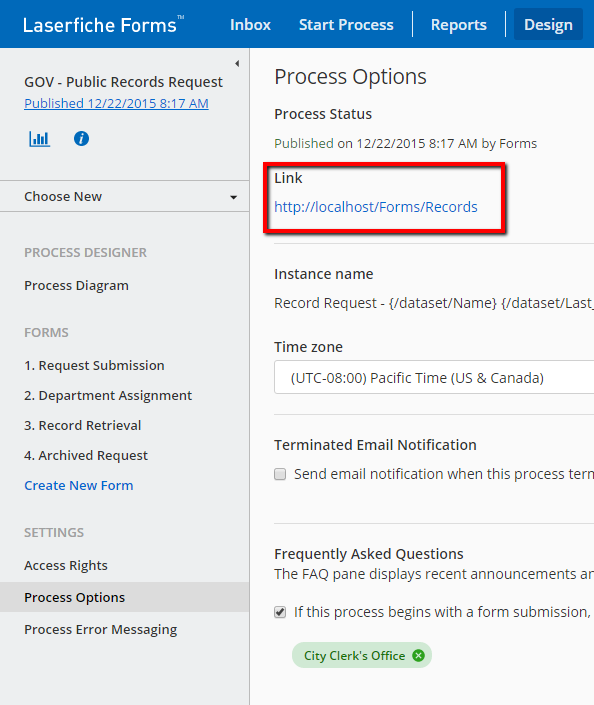Go to the Reports tab

point(459,24)
